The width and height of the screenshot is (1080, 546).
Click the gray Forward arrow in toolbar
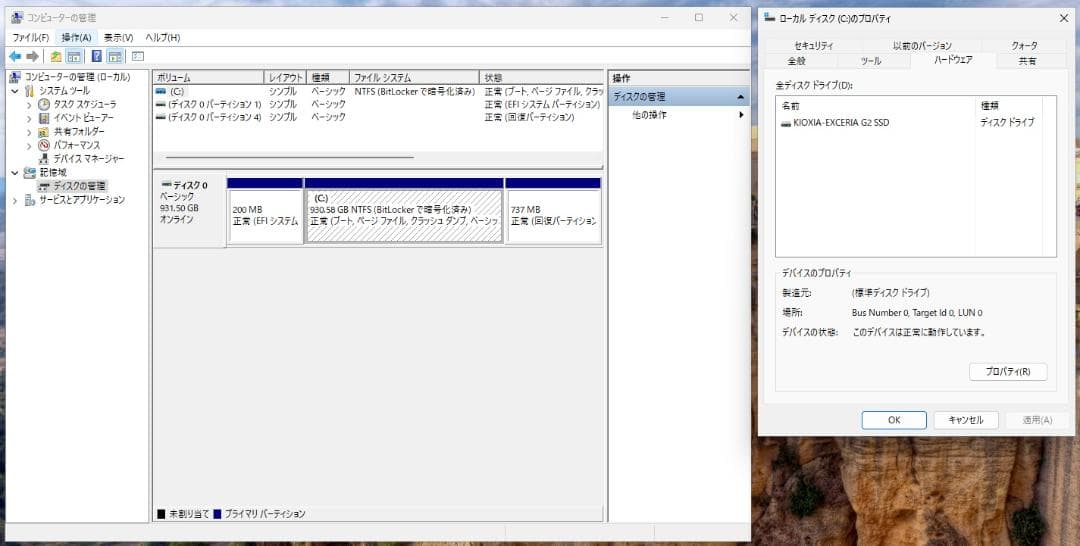pyautogui.click(x=32, y=56)
